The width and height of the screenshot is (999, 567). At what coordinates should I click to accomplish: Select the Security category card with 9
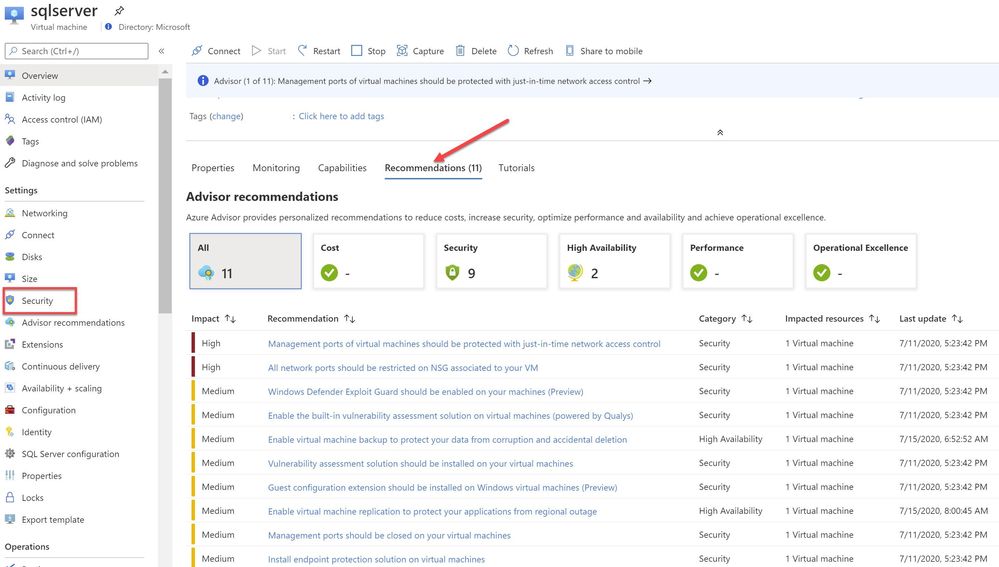point(491,261)
